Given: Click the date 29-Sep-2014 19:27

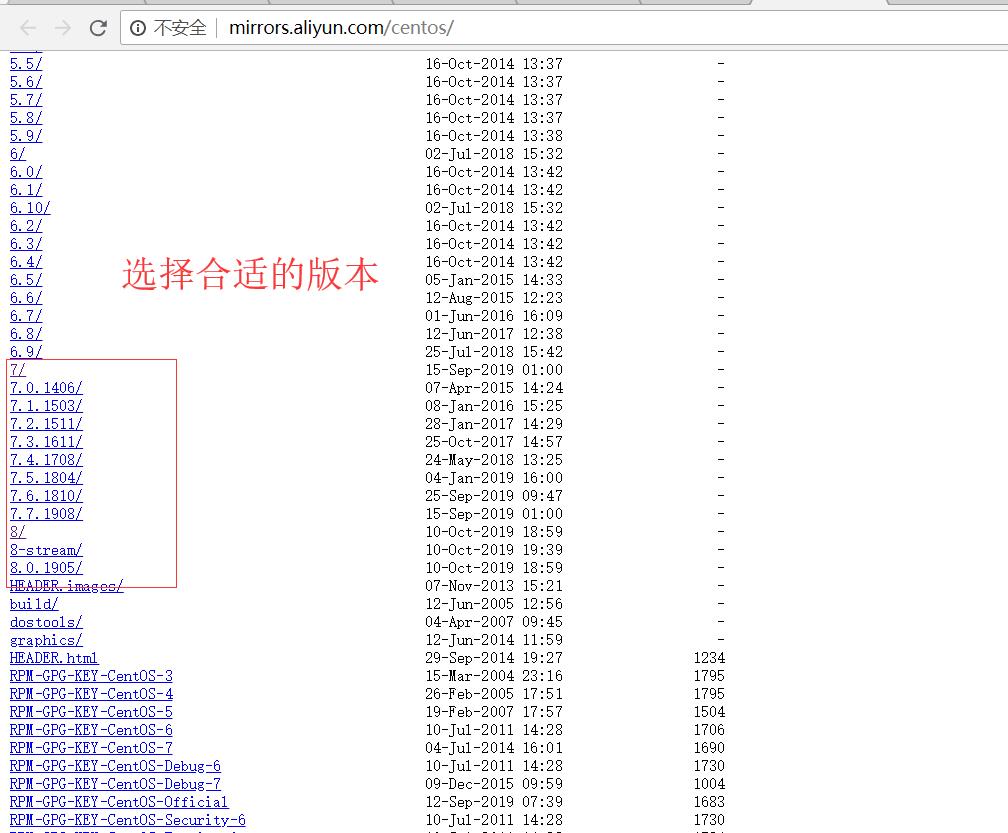Looking at the screenshot, I should [494, 658].
